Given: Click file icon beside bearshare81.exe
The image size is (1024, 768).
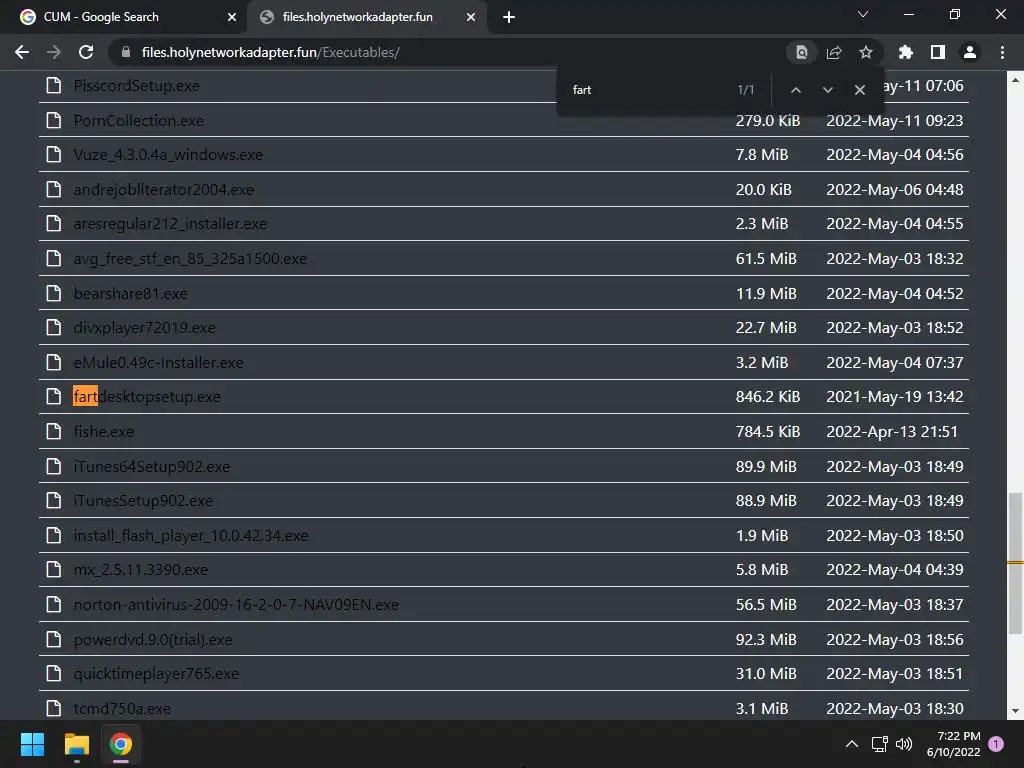Looking at the screenshot, I should pyautogui.click(x=54, y=293).
